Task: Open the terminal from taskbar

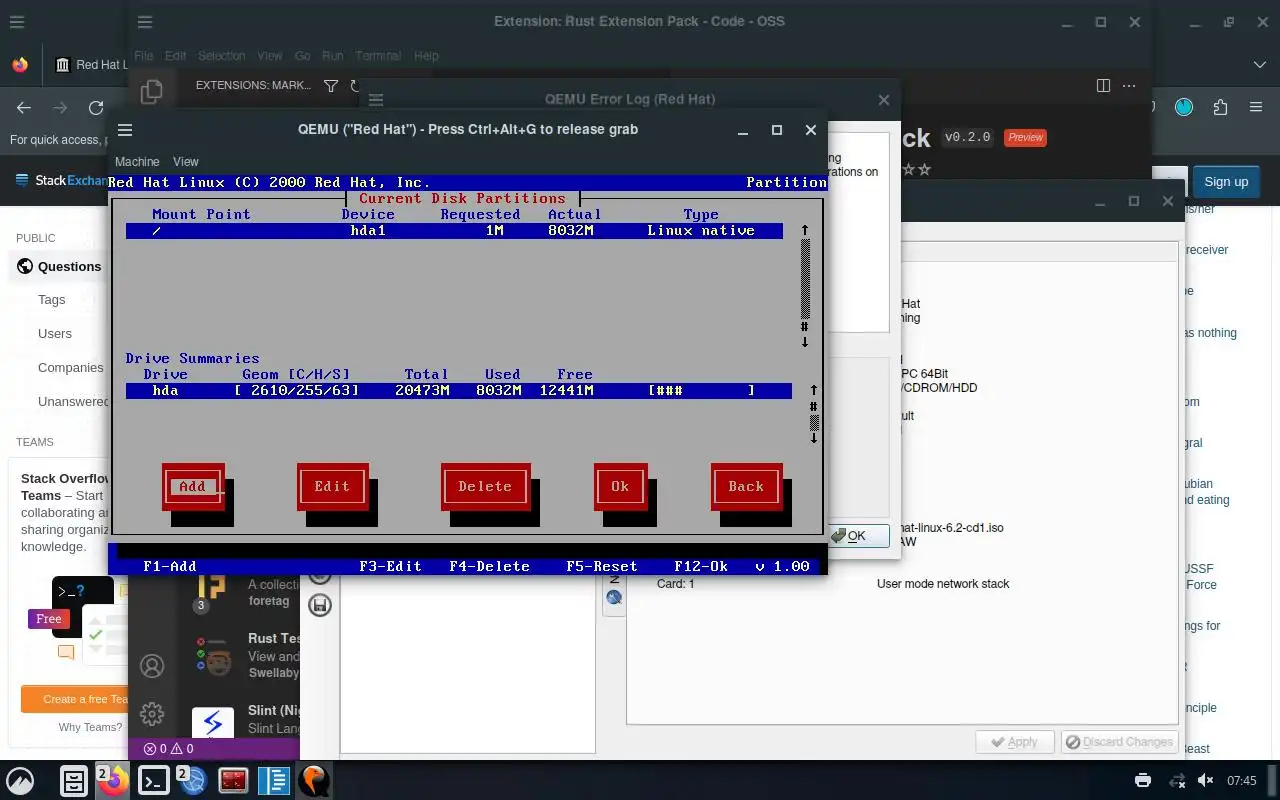Action: [x=153, y=780]
